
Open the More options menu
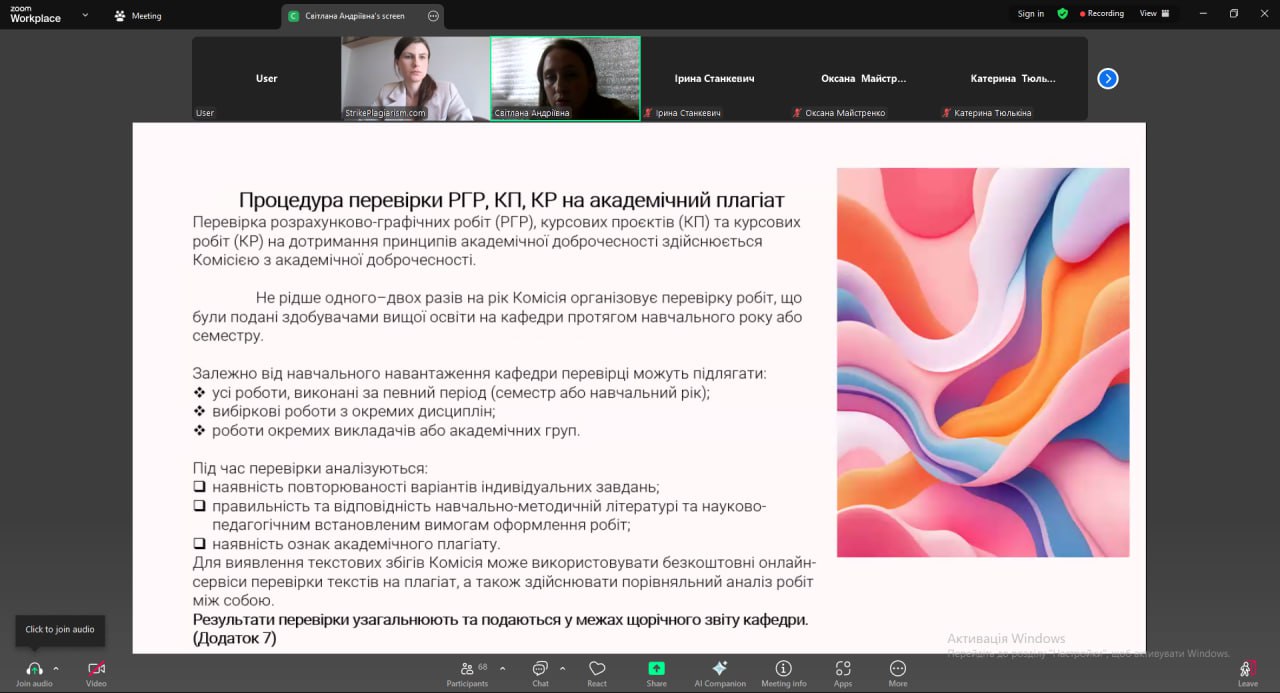(898, 674)
